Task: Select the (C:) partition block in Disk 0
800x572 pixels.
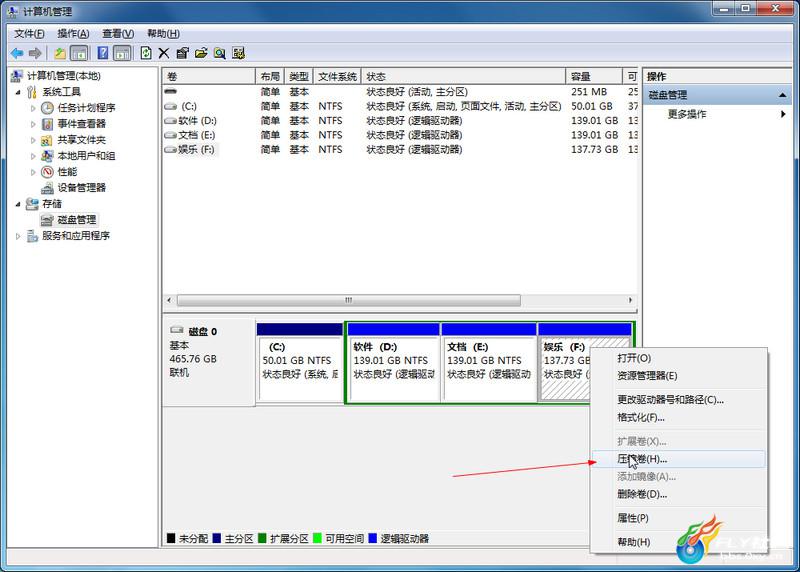Action: click(x=299, y=362)
